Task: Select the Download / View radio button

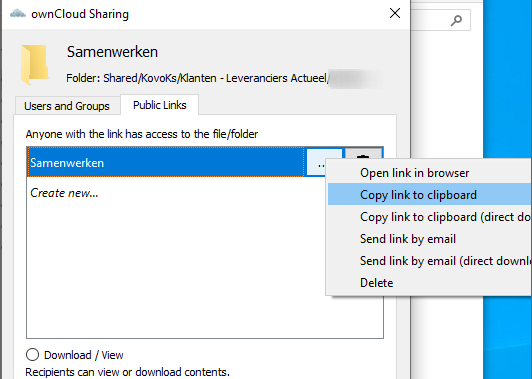Action: [x=32, y=355]
